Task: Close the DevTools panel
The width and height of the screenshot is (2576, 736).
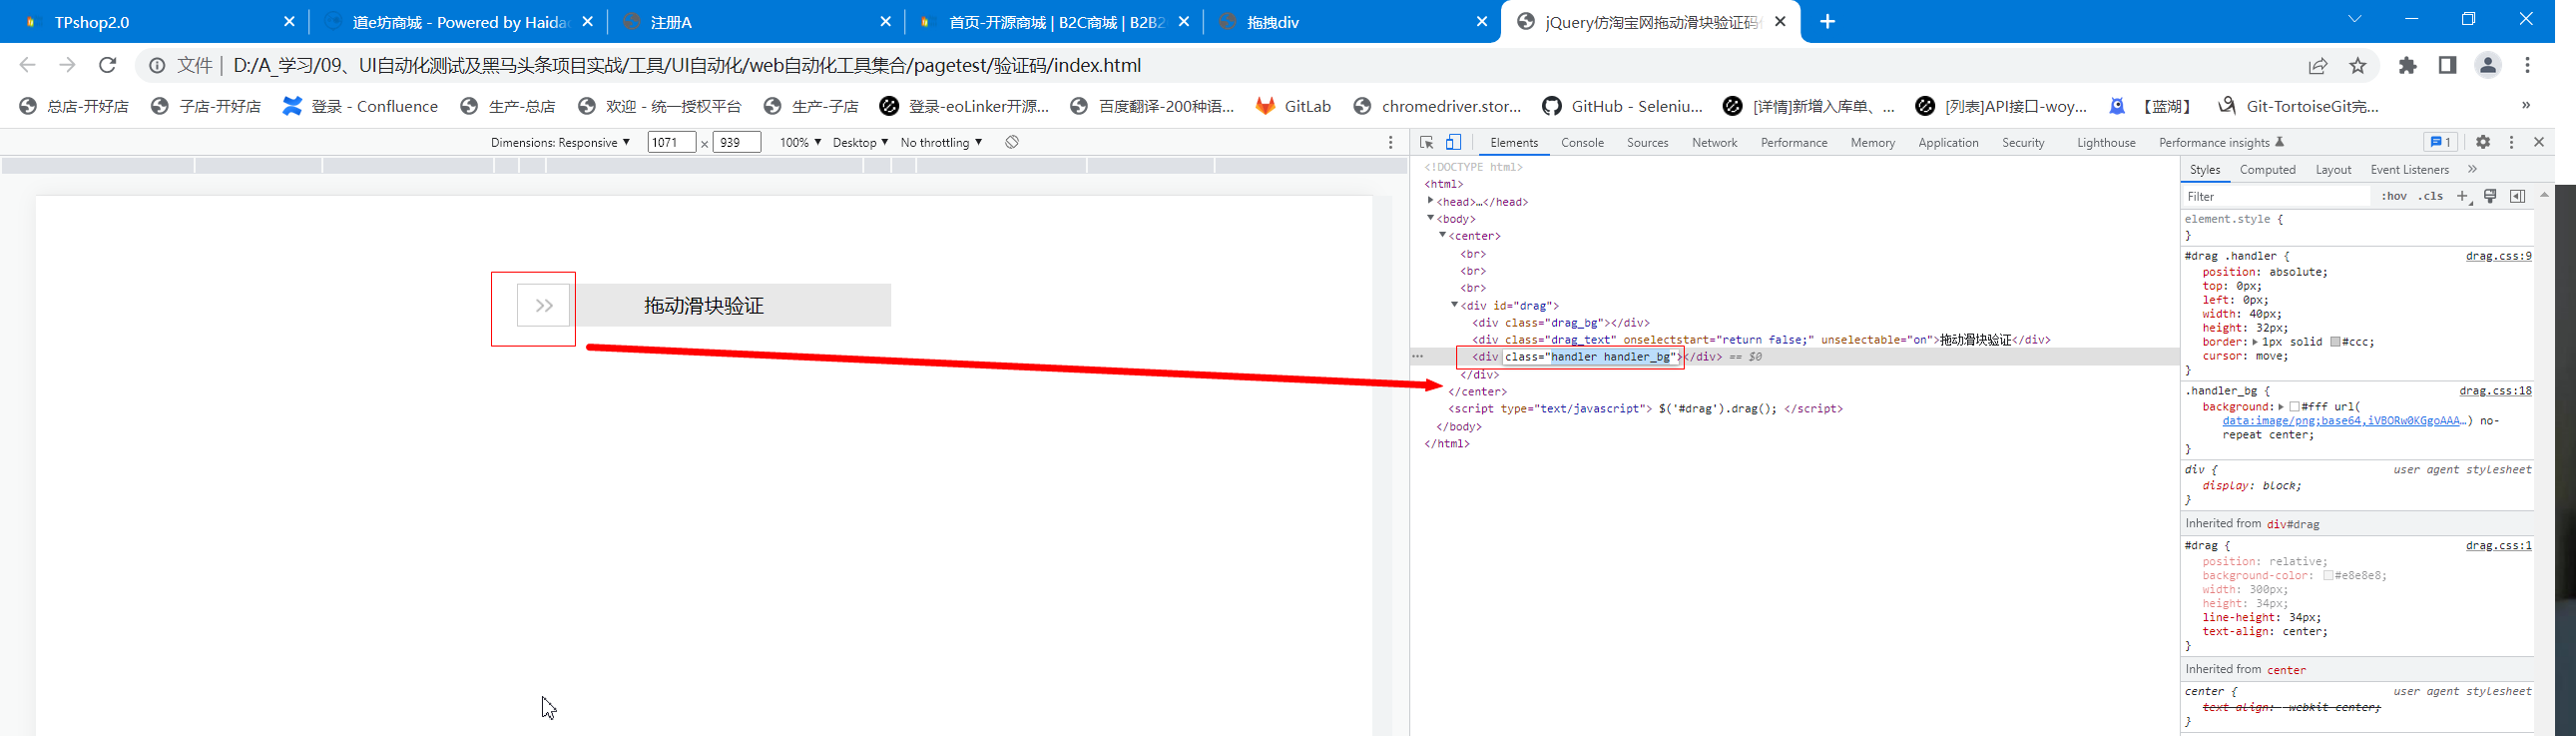Action: point(2539,142)
